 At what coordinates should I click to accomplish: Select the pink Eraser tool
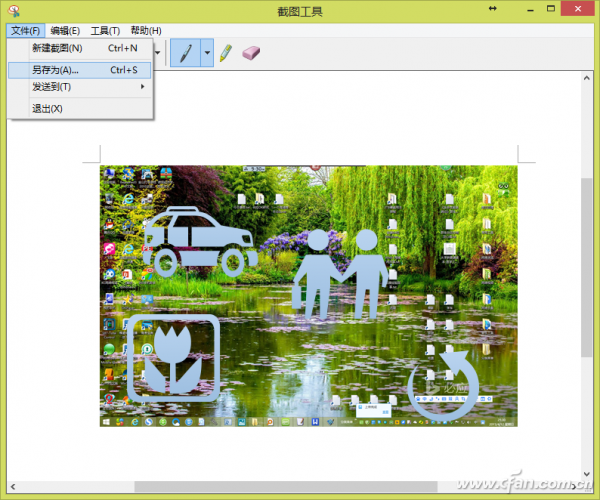point(251,53)
